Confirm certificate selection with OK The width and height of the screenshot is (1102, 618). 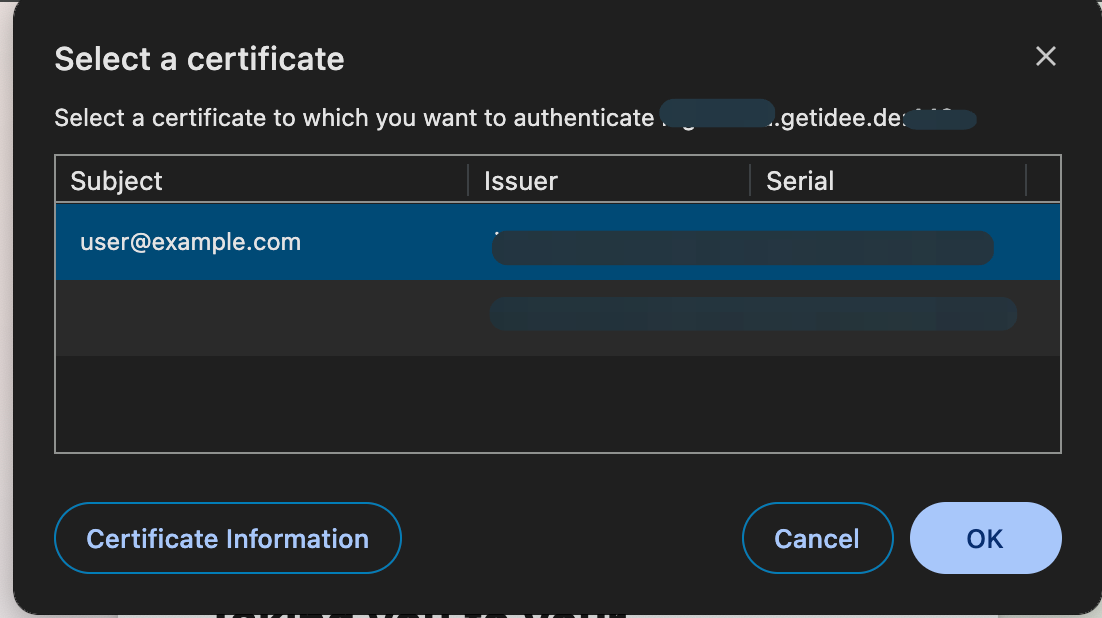(x=985, y=539)
